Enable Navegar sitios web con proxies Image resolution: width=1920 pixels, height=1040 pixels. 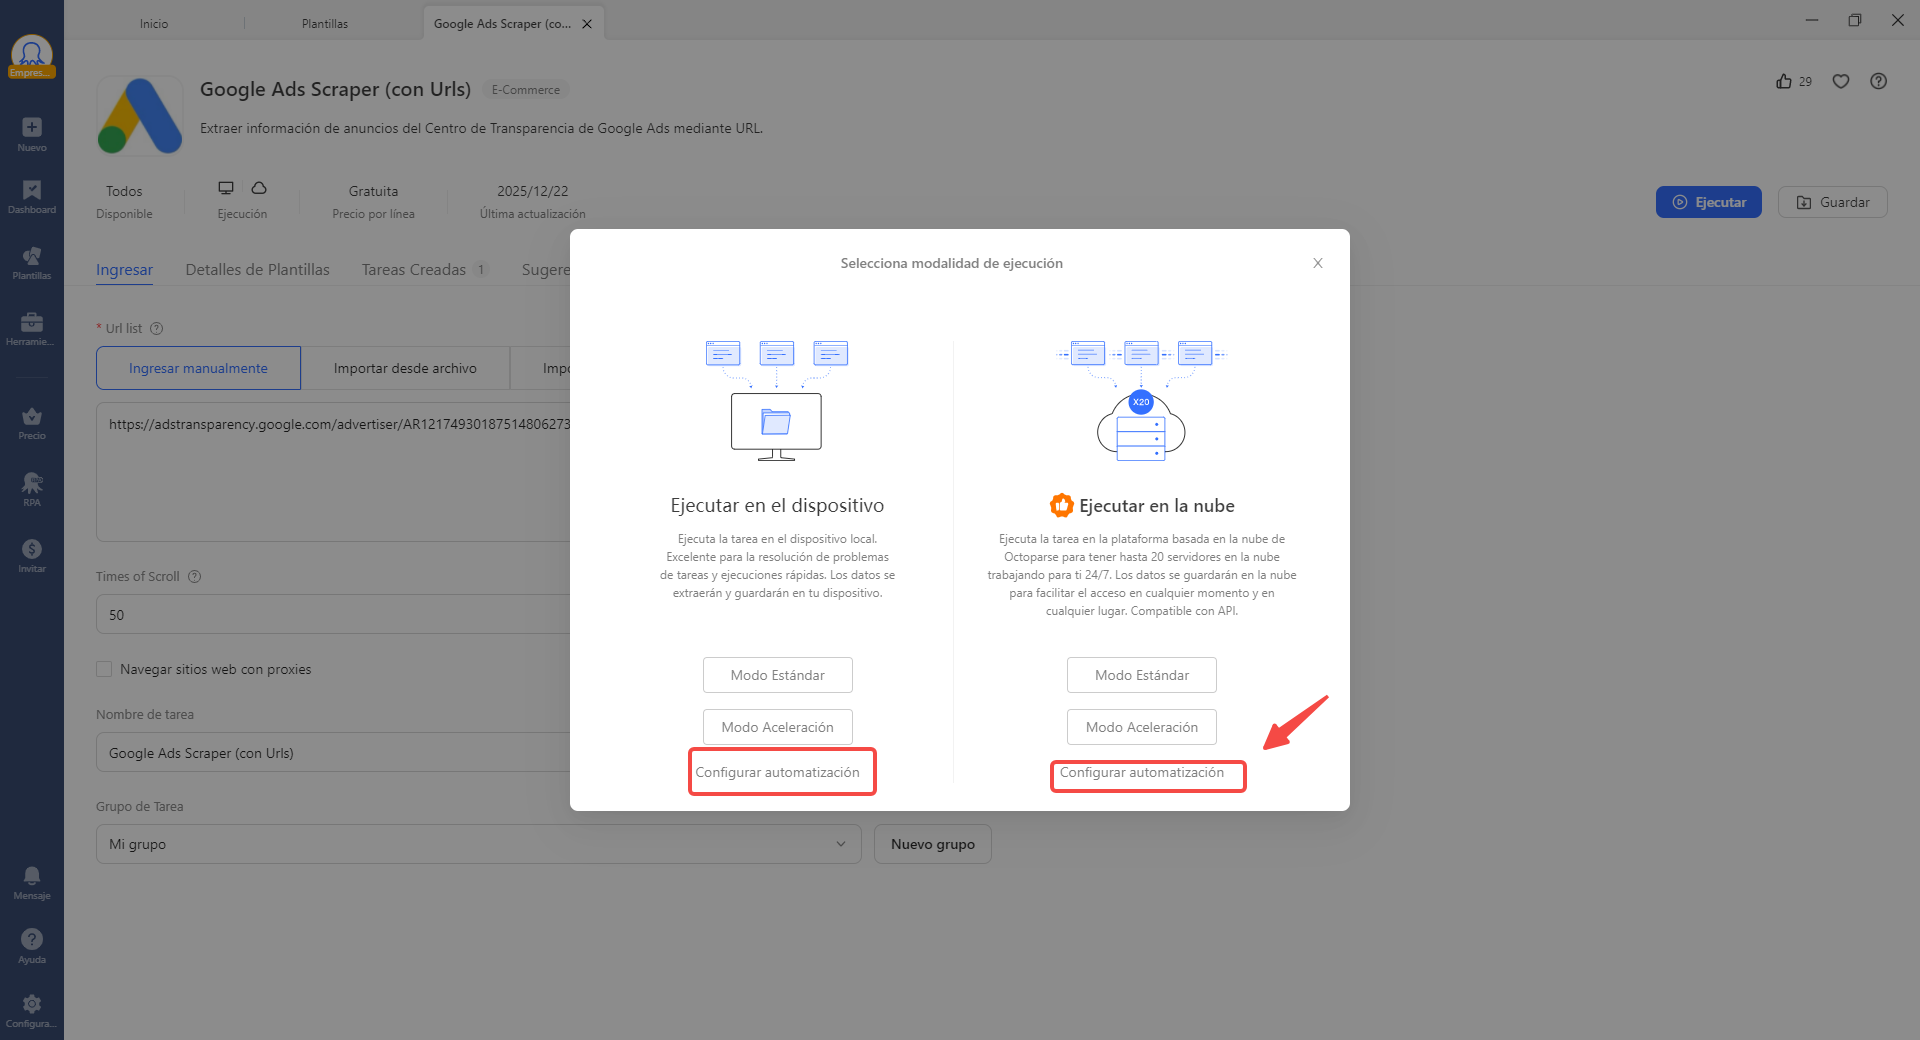pos(104,669)
